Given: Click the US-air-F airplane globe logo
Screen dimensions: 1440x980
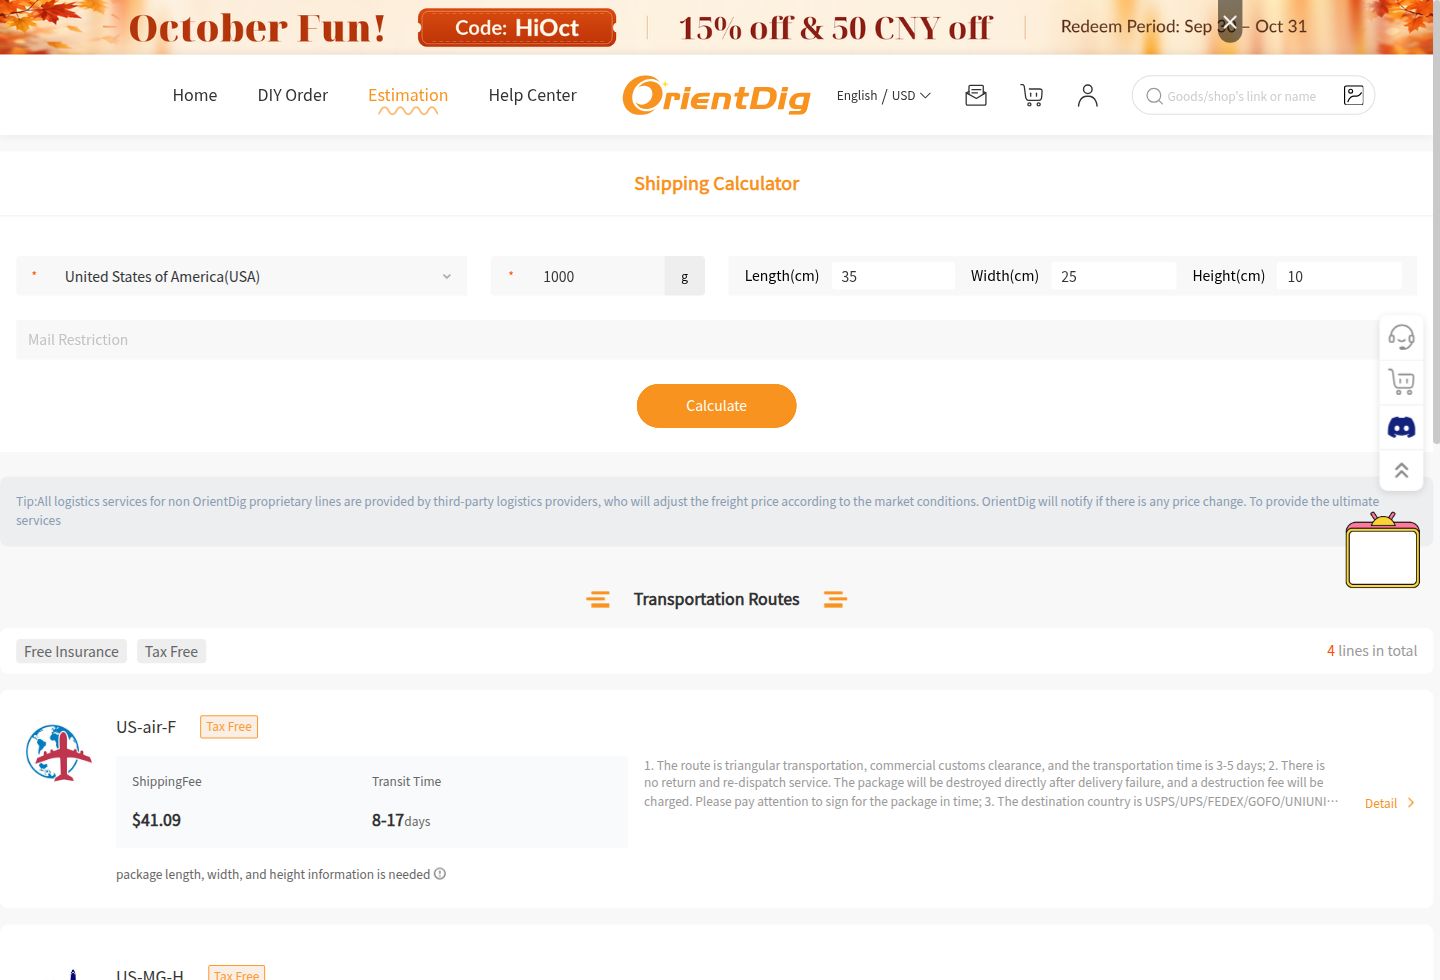Looking at the screenshot, I should click(x=59, y=753).
